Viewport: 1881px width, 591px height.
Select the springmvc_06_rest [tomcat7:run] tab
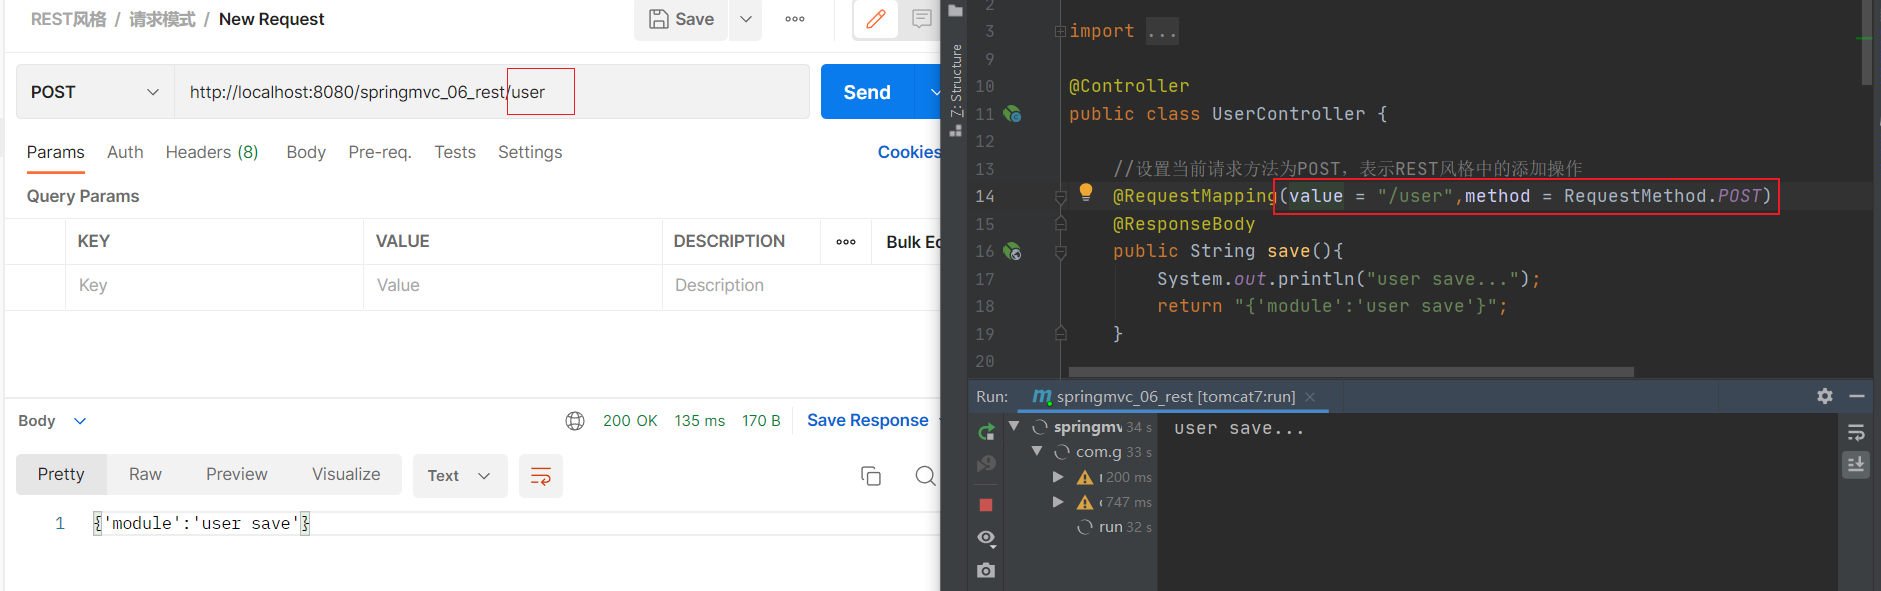[x=1175, y=397]
